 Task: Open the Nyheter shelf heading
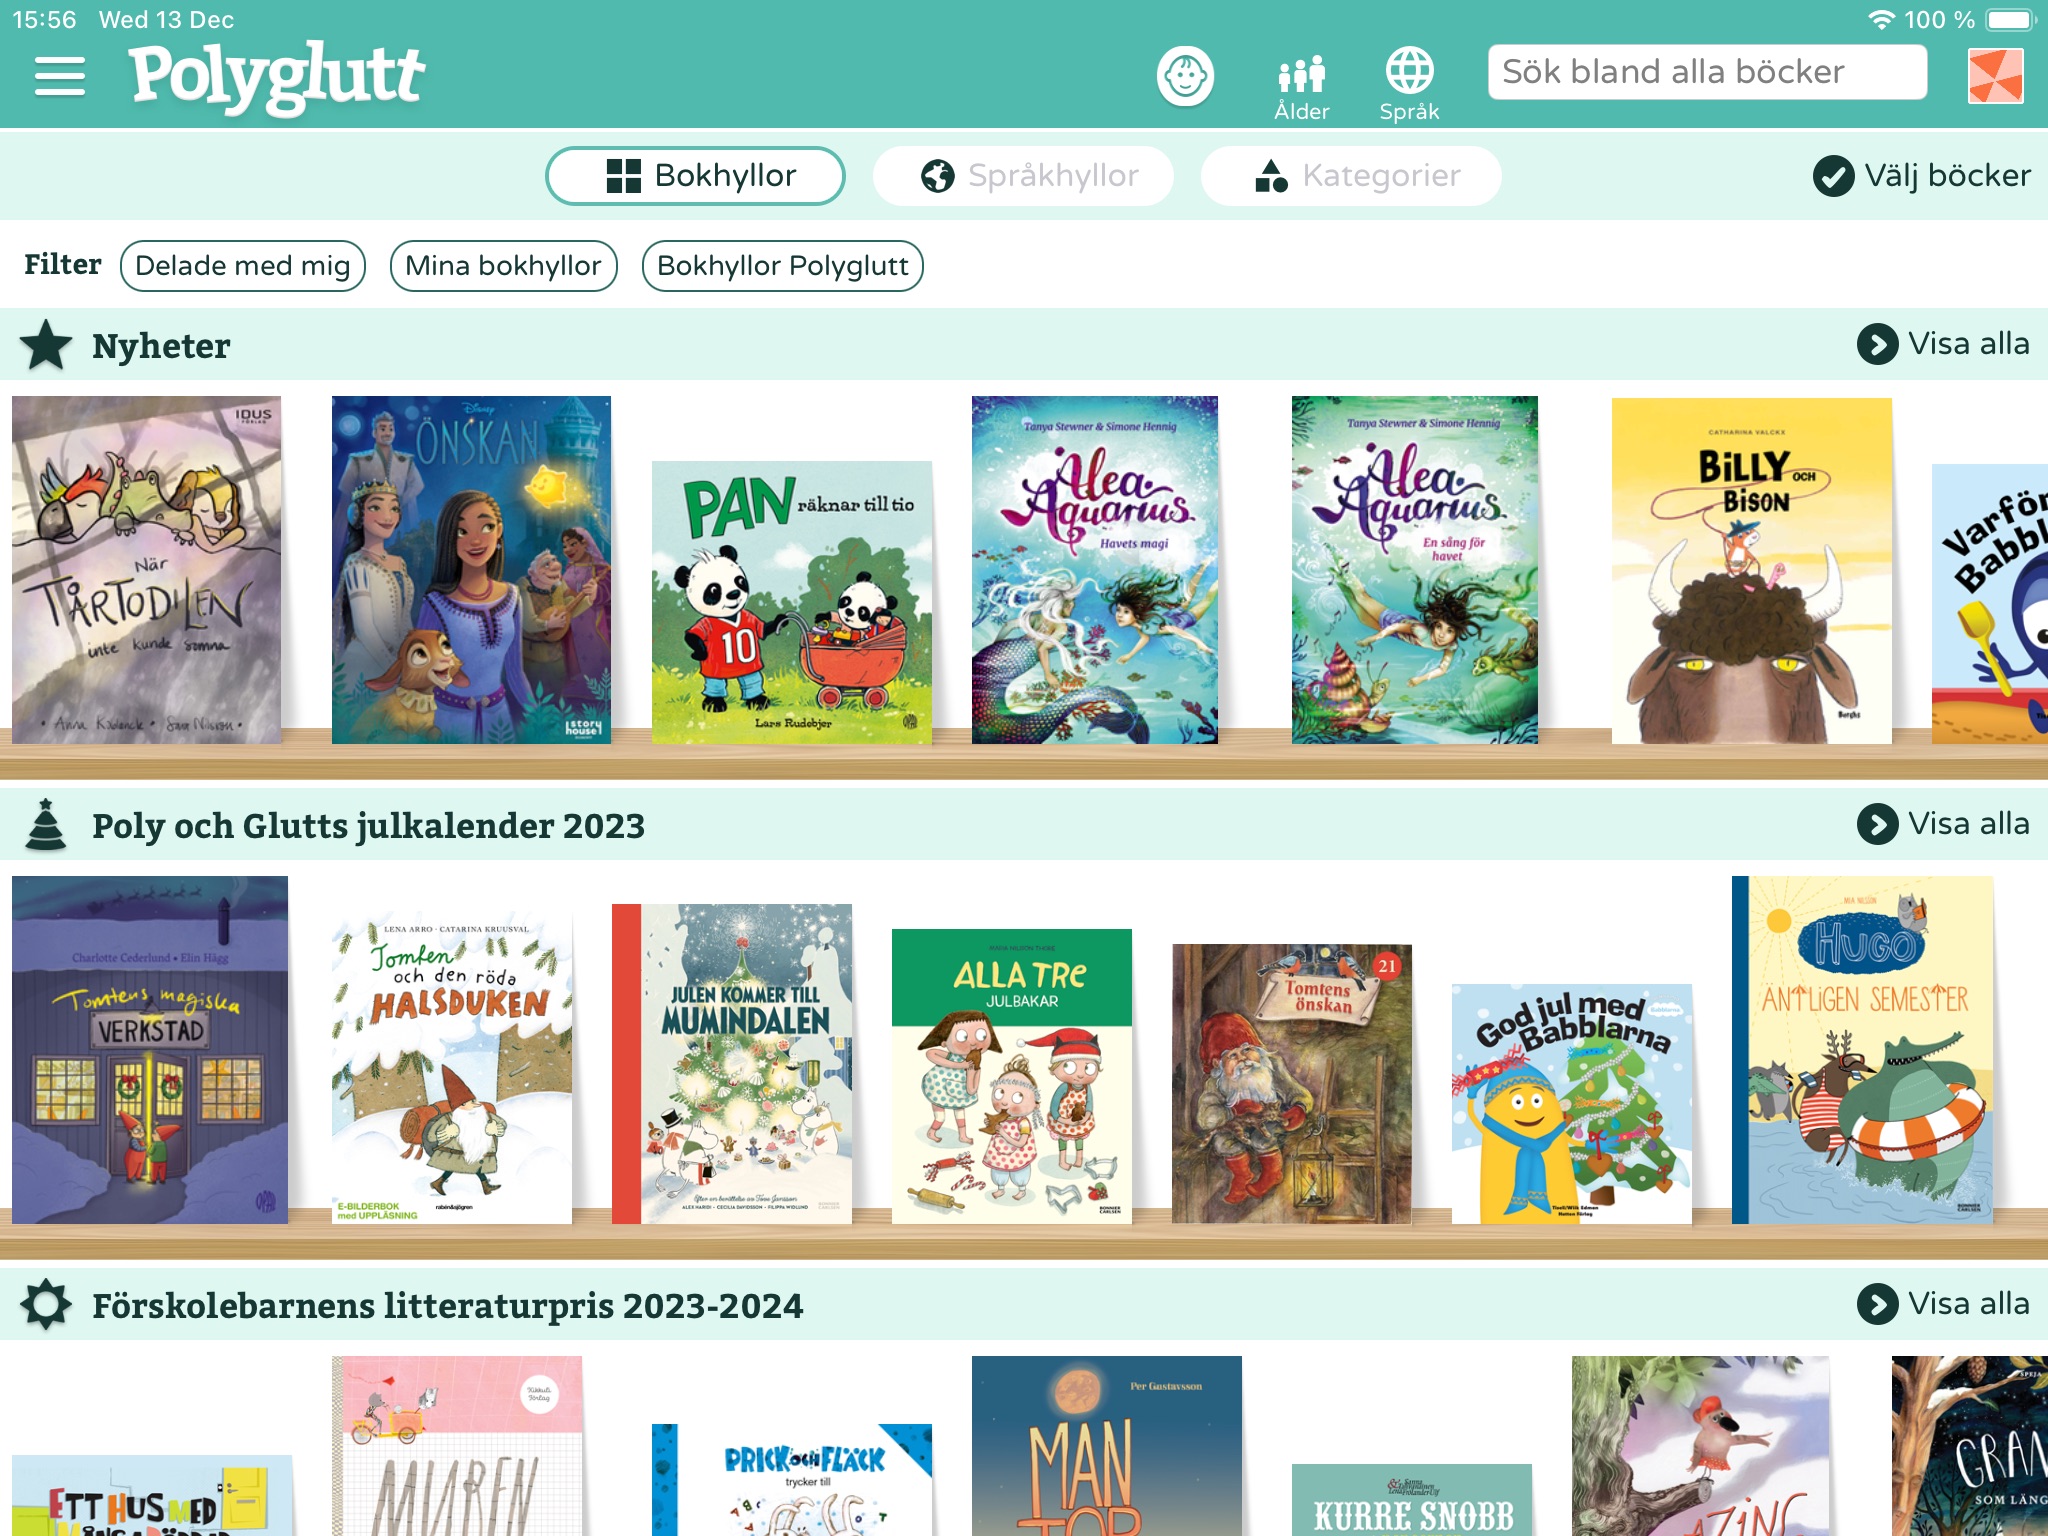161,346
